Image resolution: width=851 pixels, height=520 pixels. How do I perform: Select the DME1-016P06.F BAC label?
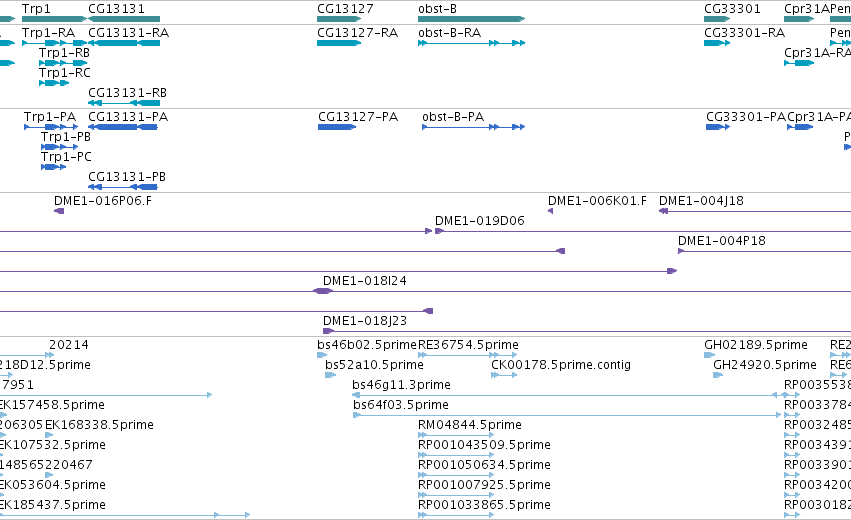tap(103, 201)
